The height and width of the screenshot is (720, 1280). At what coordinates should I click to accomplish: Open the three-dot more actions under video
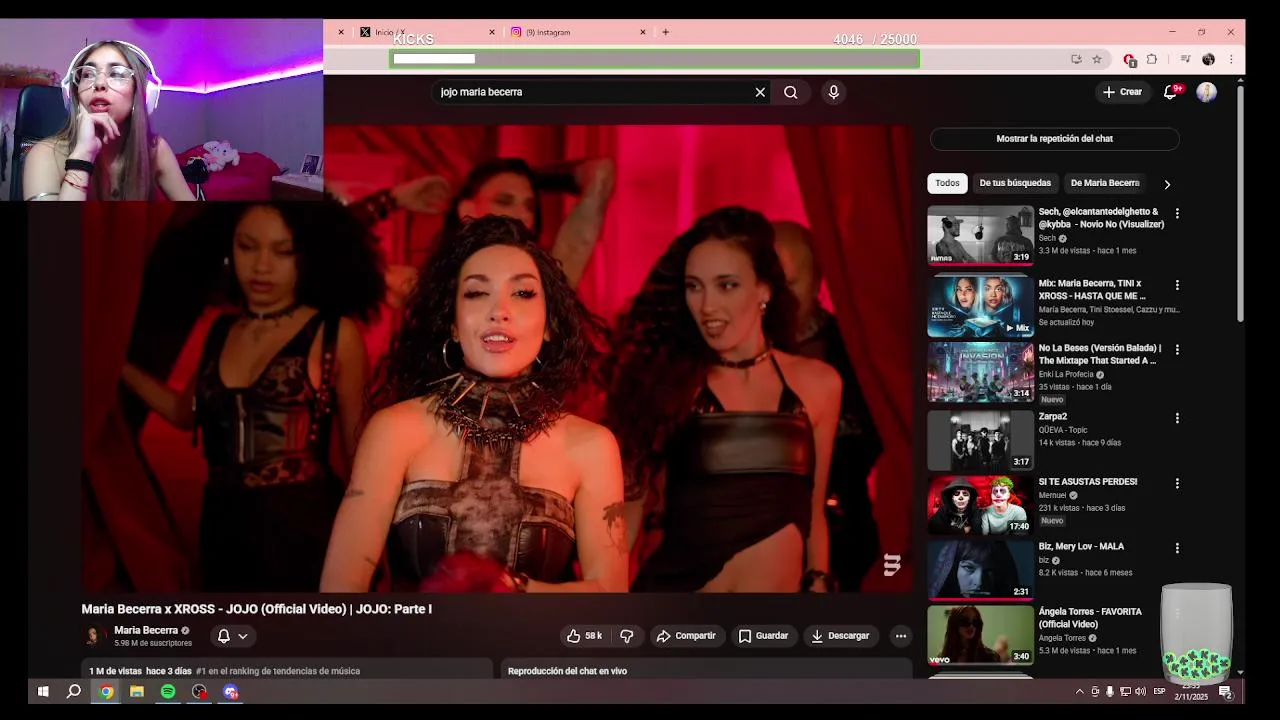[x=900, y=636]
